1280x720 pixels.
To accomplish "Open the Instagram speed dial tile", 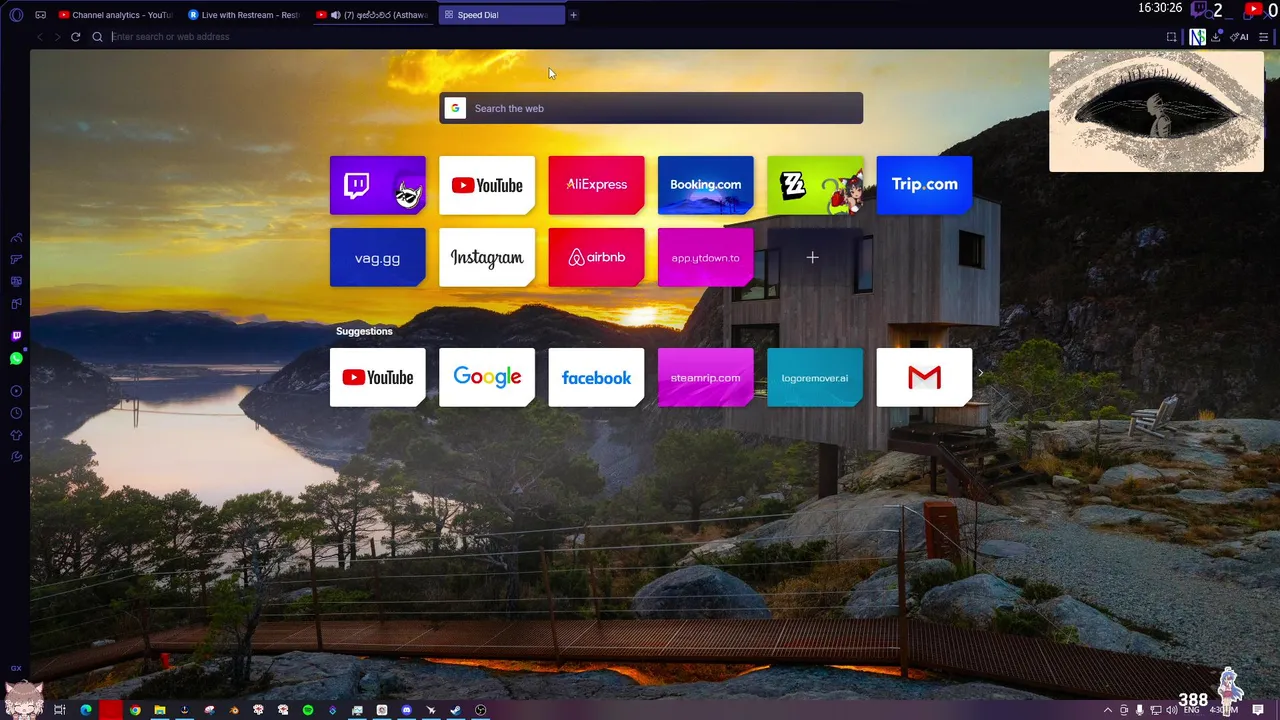I will tap(487, 258).
